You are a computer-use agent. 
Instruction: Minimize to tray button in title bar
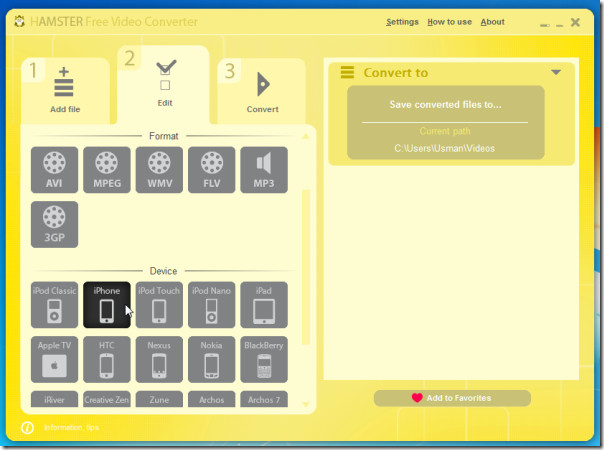(545, 25)
